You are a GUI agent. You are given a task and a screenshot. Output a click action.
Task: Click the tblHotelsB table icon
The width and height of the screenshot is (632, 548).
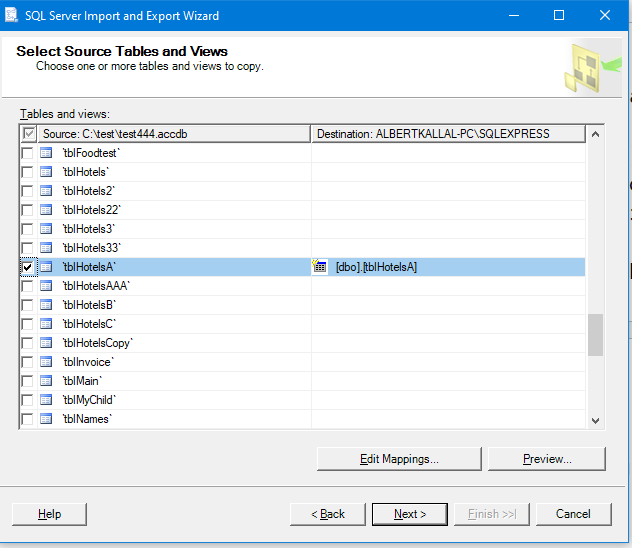(x=46, y=305)
